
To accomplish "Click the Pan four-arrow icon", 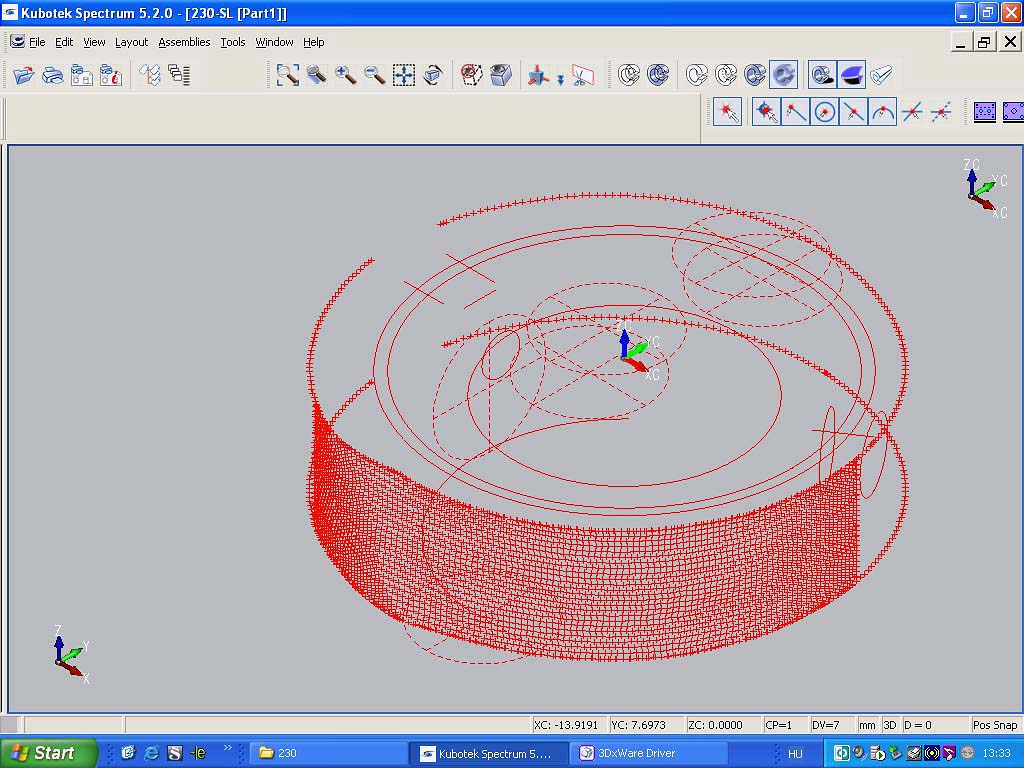I will coord(404,75).
